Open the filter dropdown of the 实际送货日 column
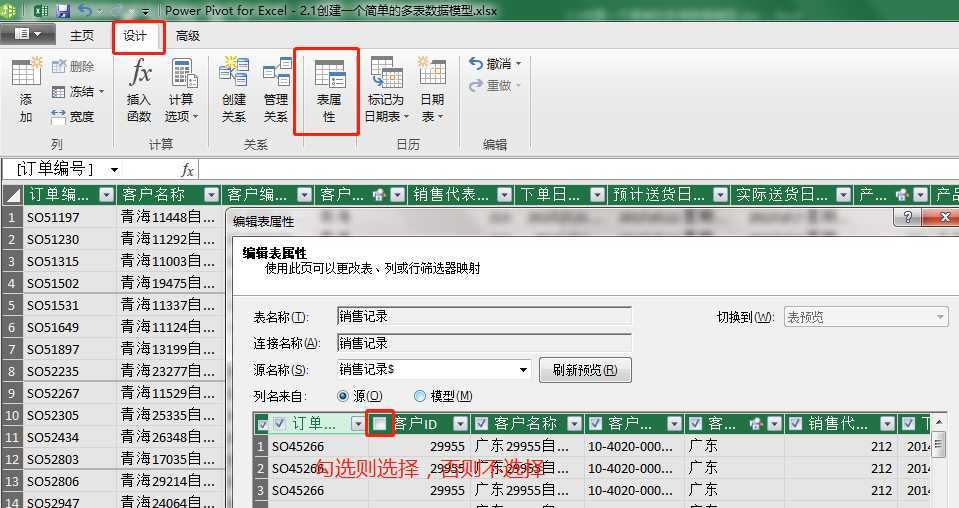This screenshot has width=959, height=508. pos(844,195)
